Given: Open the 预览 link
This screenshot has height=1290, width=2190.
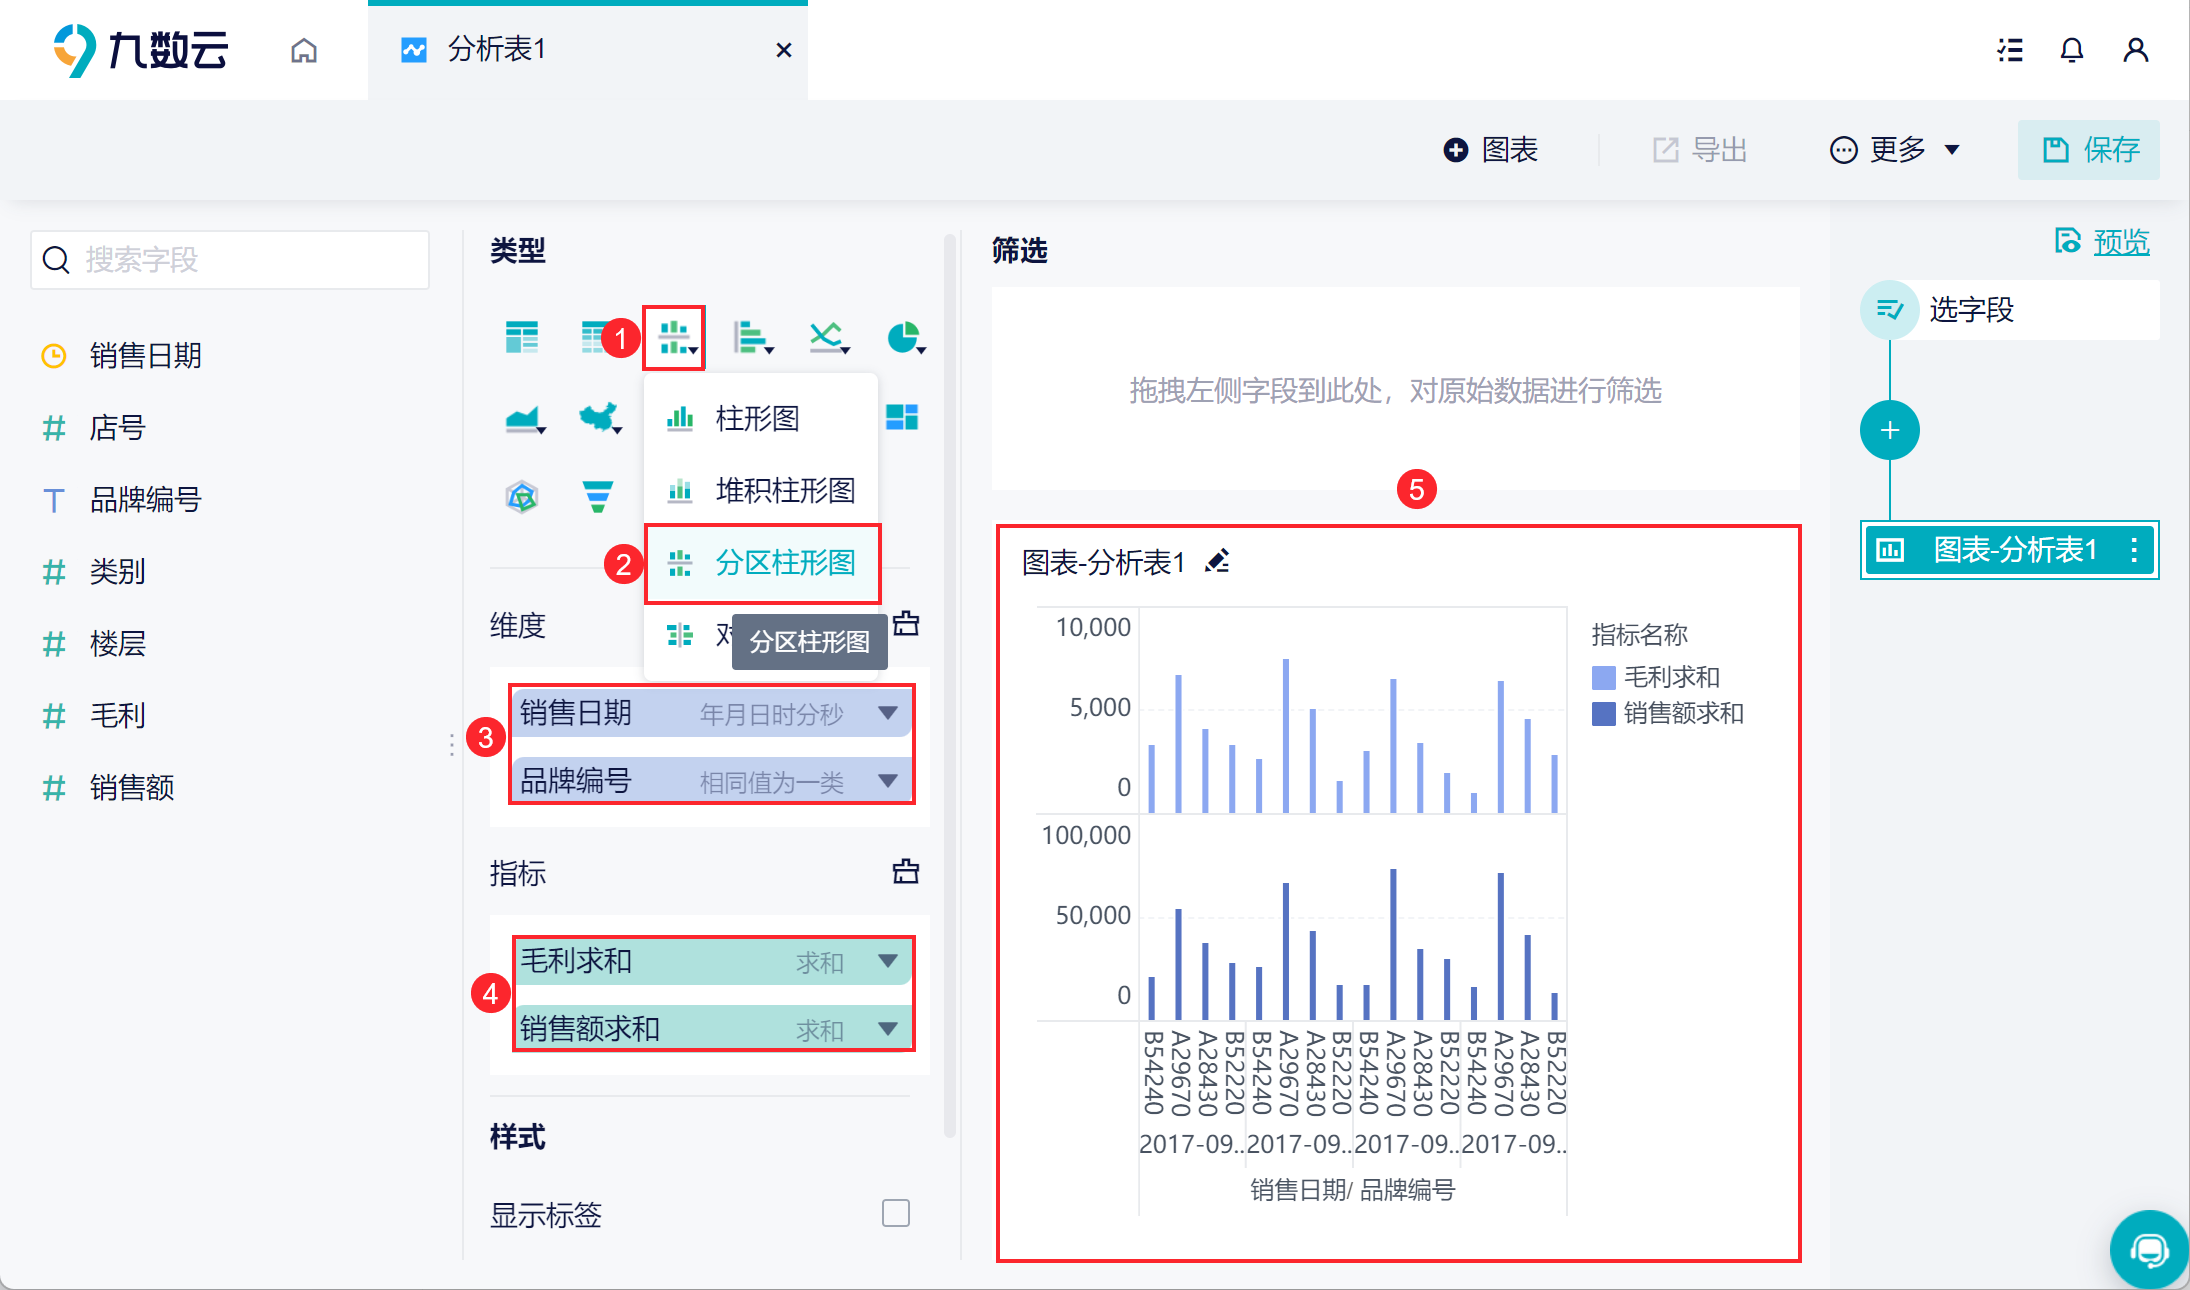Looking at the screenshot, I should 2120,242.
